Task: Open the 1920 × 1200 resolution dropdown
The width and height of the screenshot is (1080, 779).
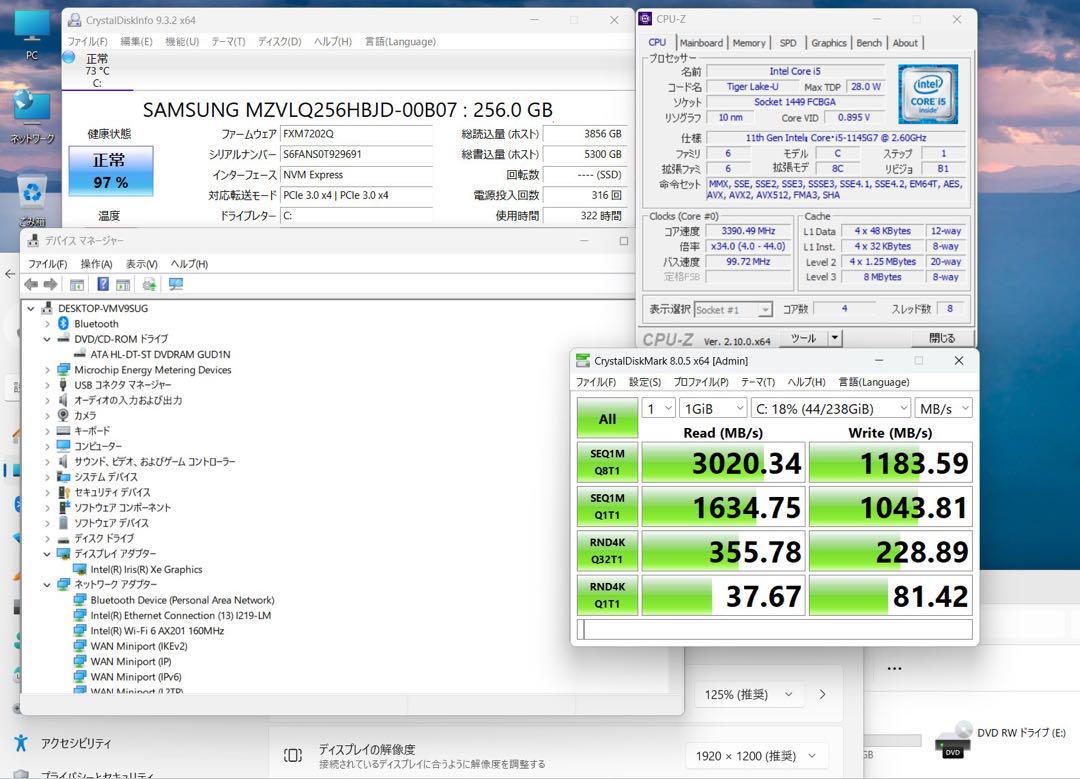Action: (756, 756)
